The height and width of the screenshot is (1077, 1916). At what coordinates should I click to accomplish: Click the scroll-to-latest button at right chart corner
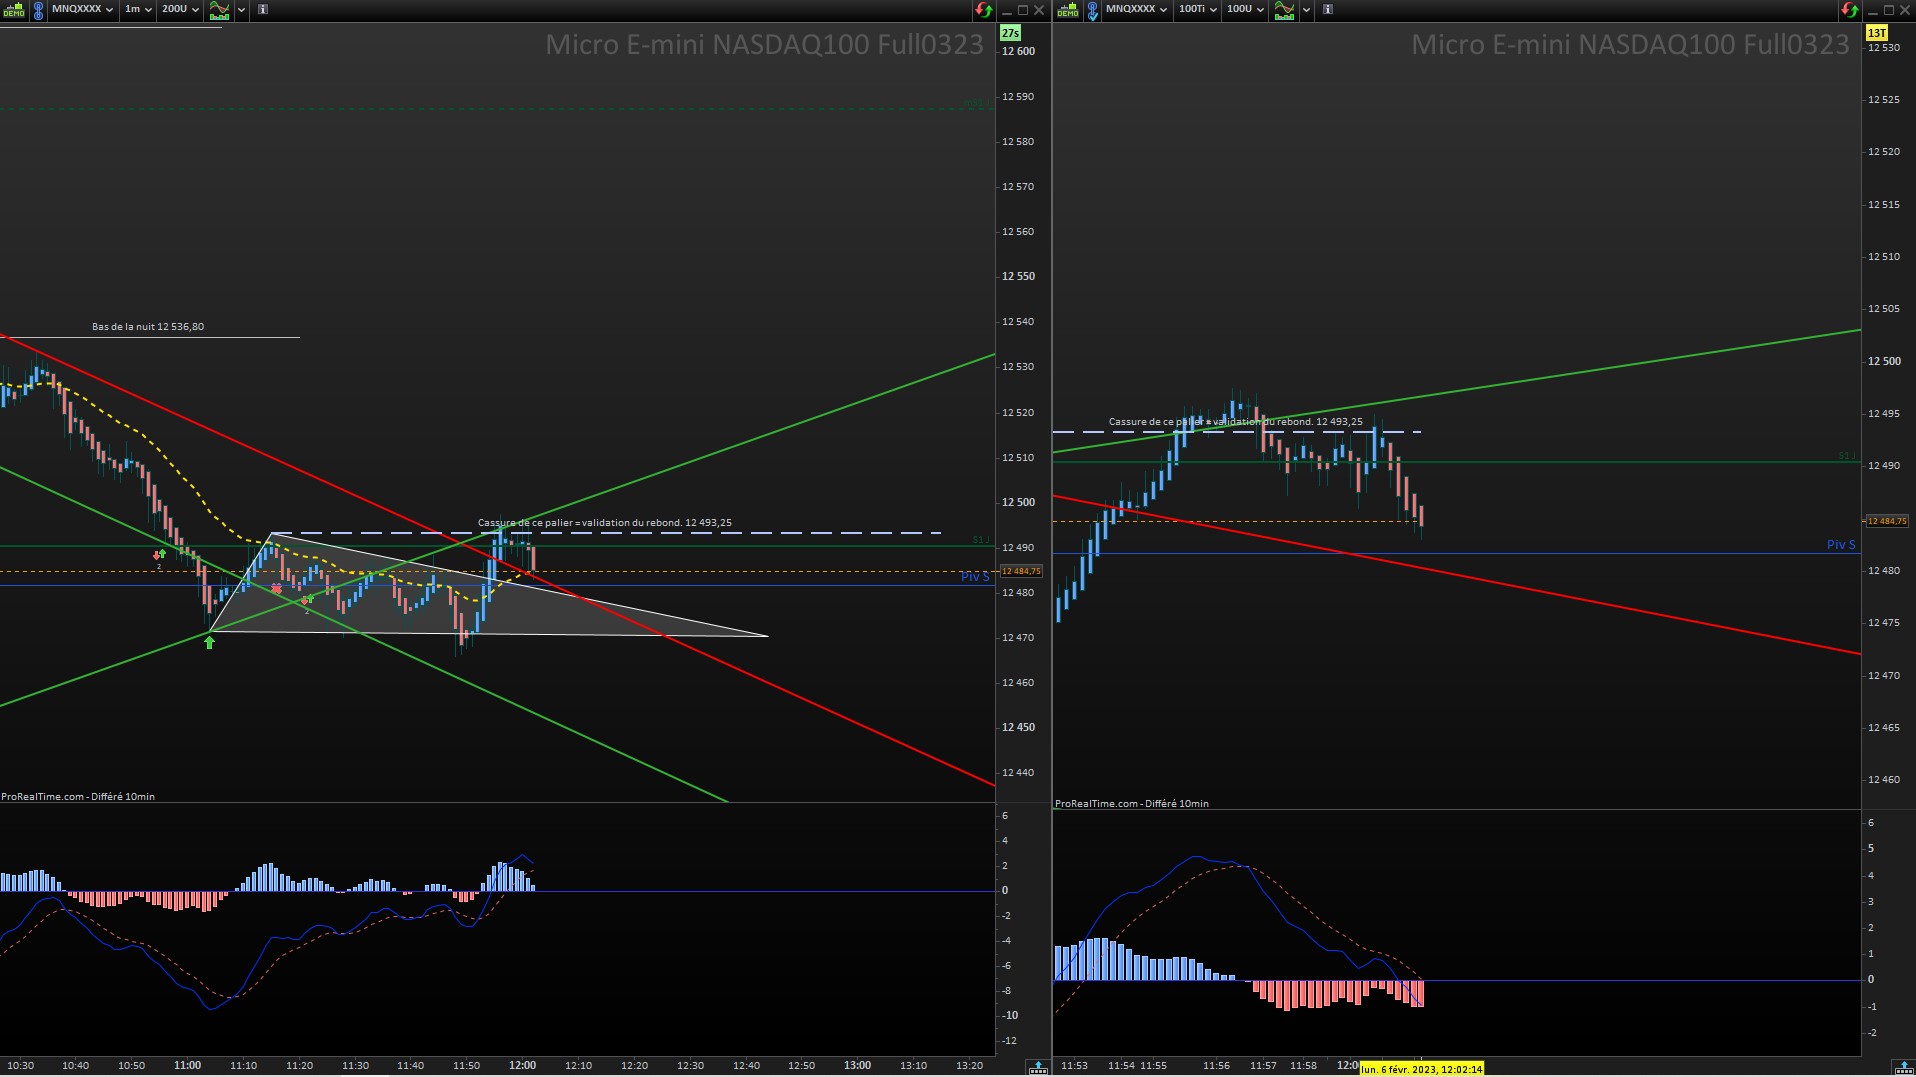(x=1904, y=1067)
